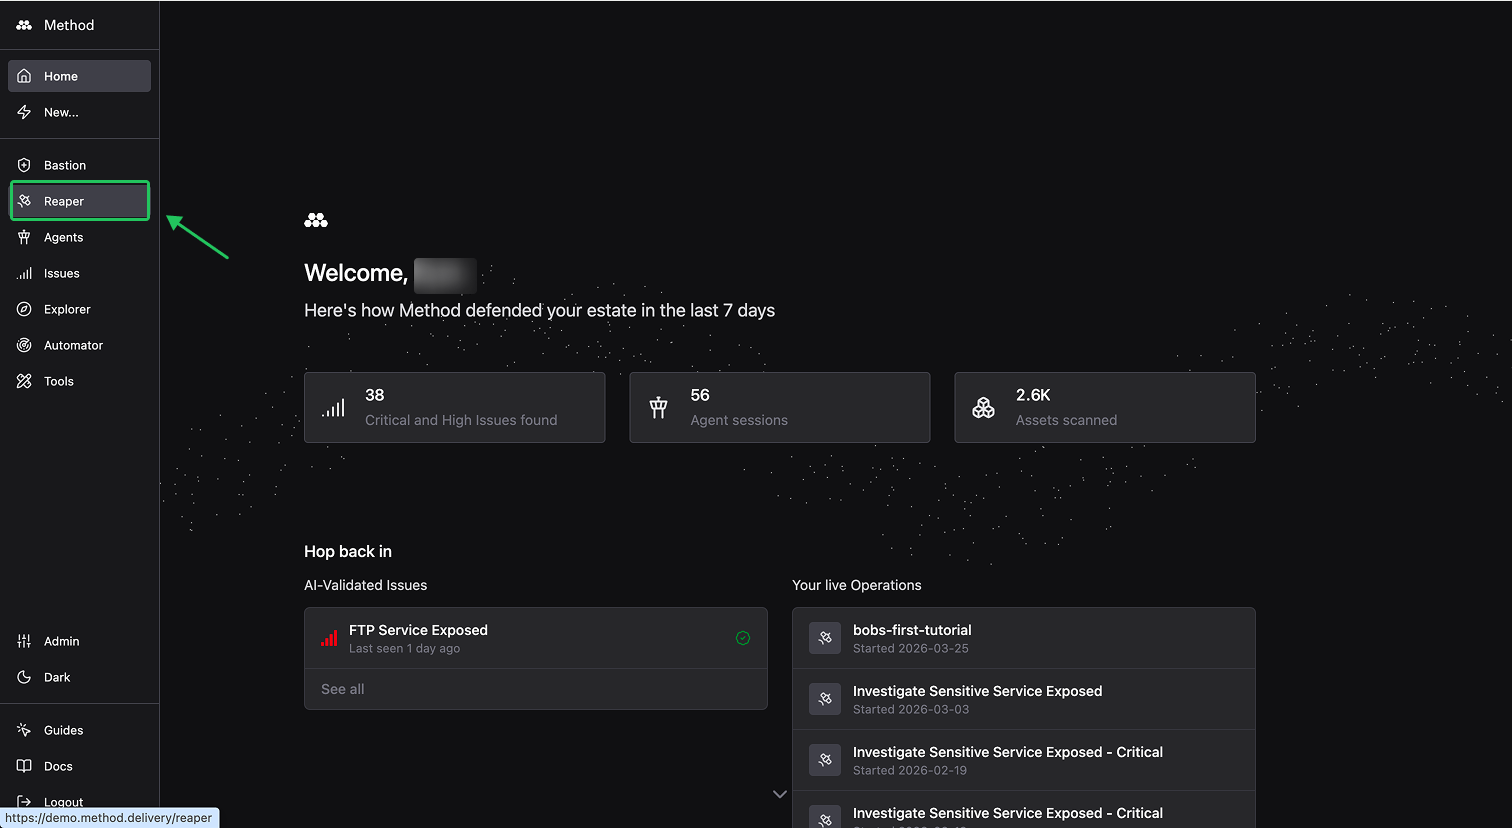Go to the Home page
Screen dimensions: 1512x828
pyautogui.click(x=61, y=76)
